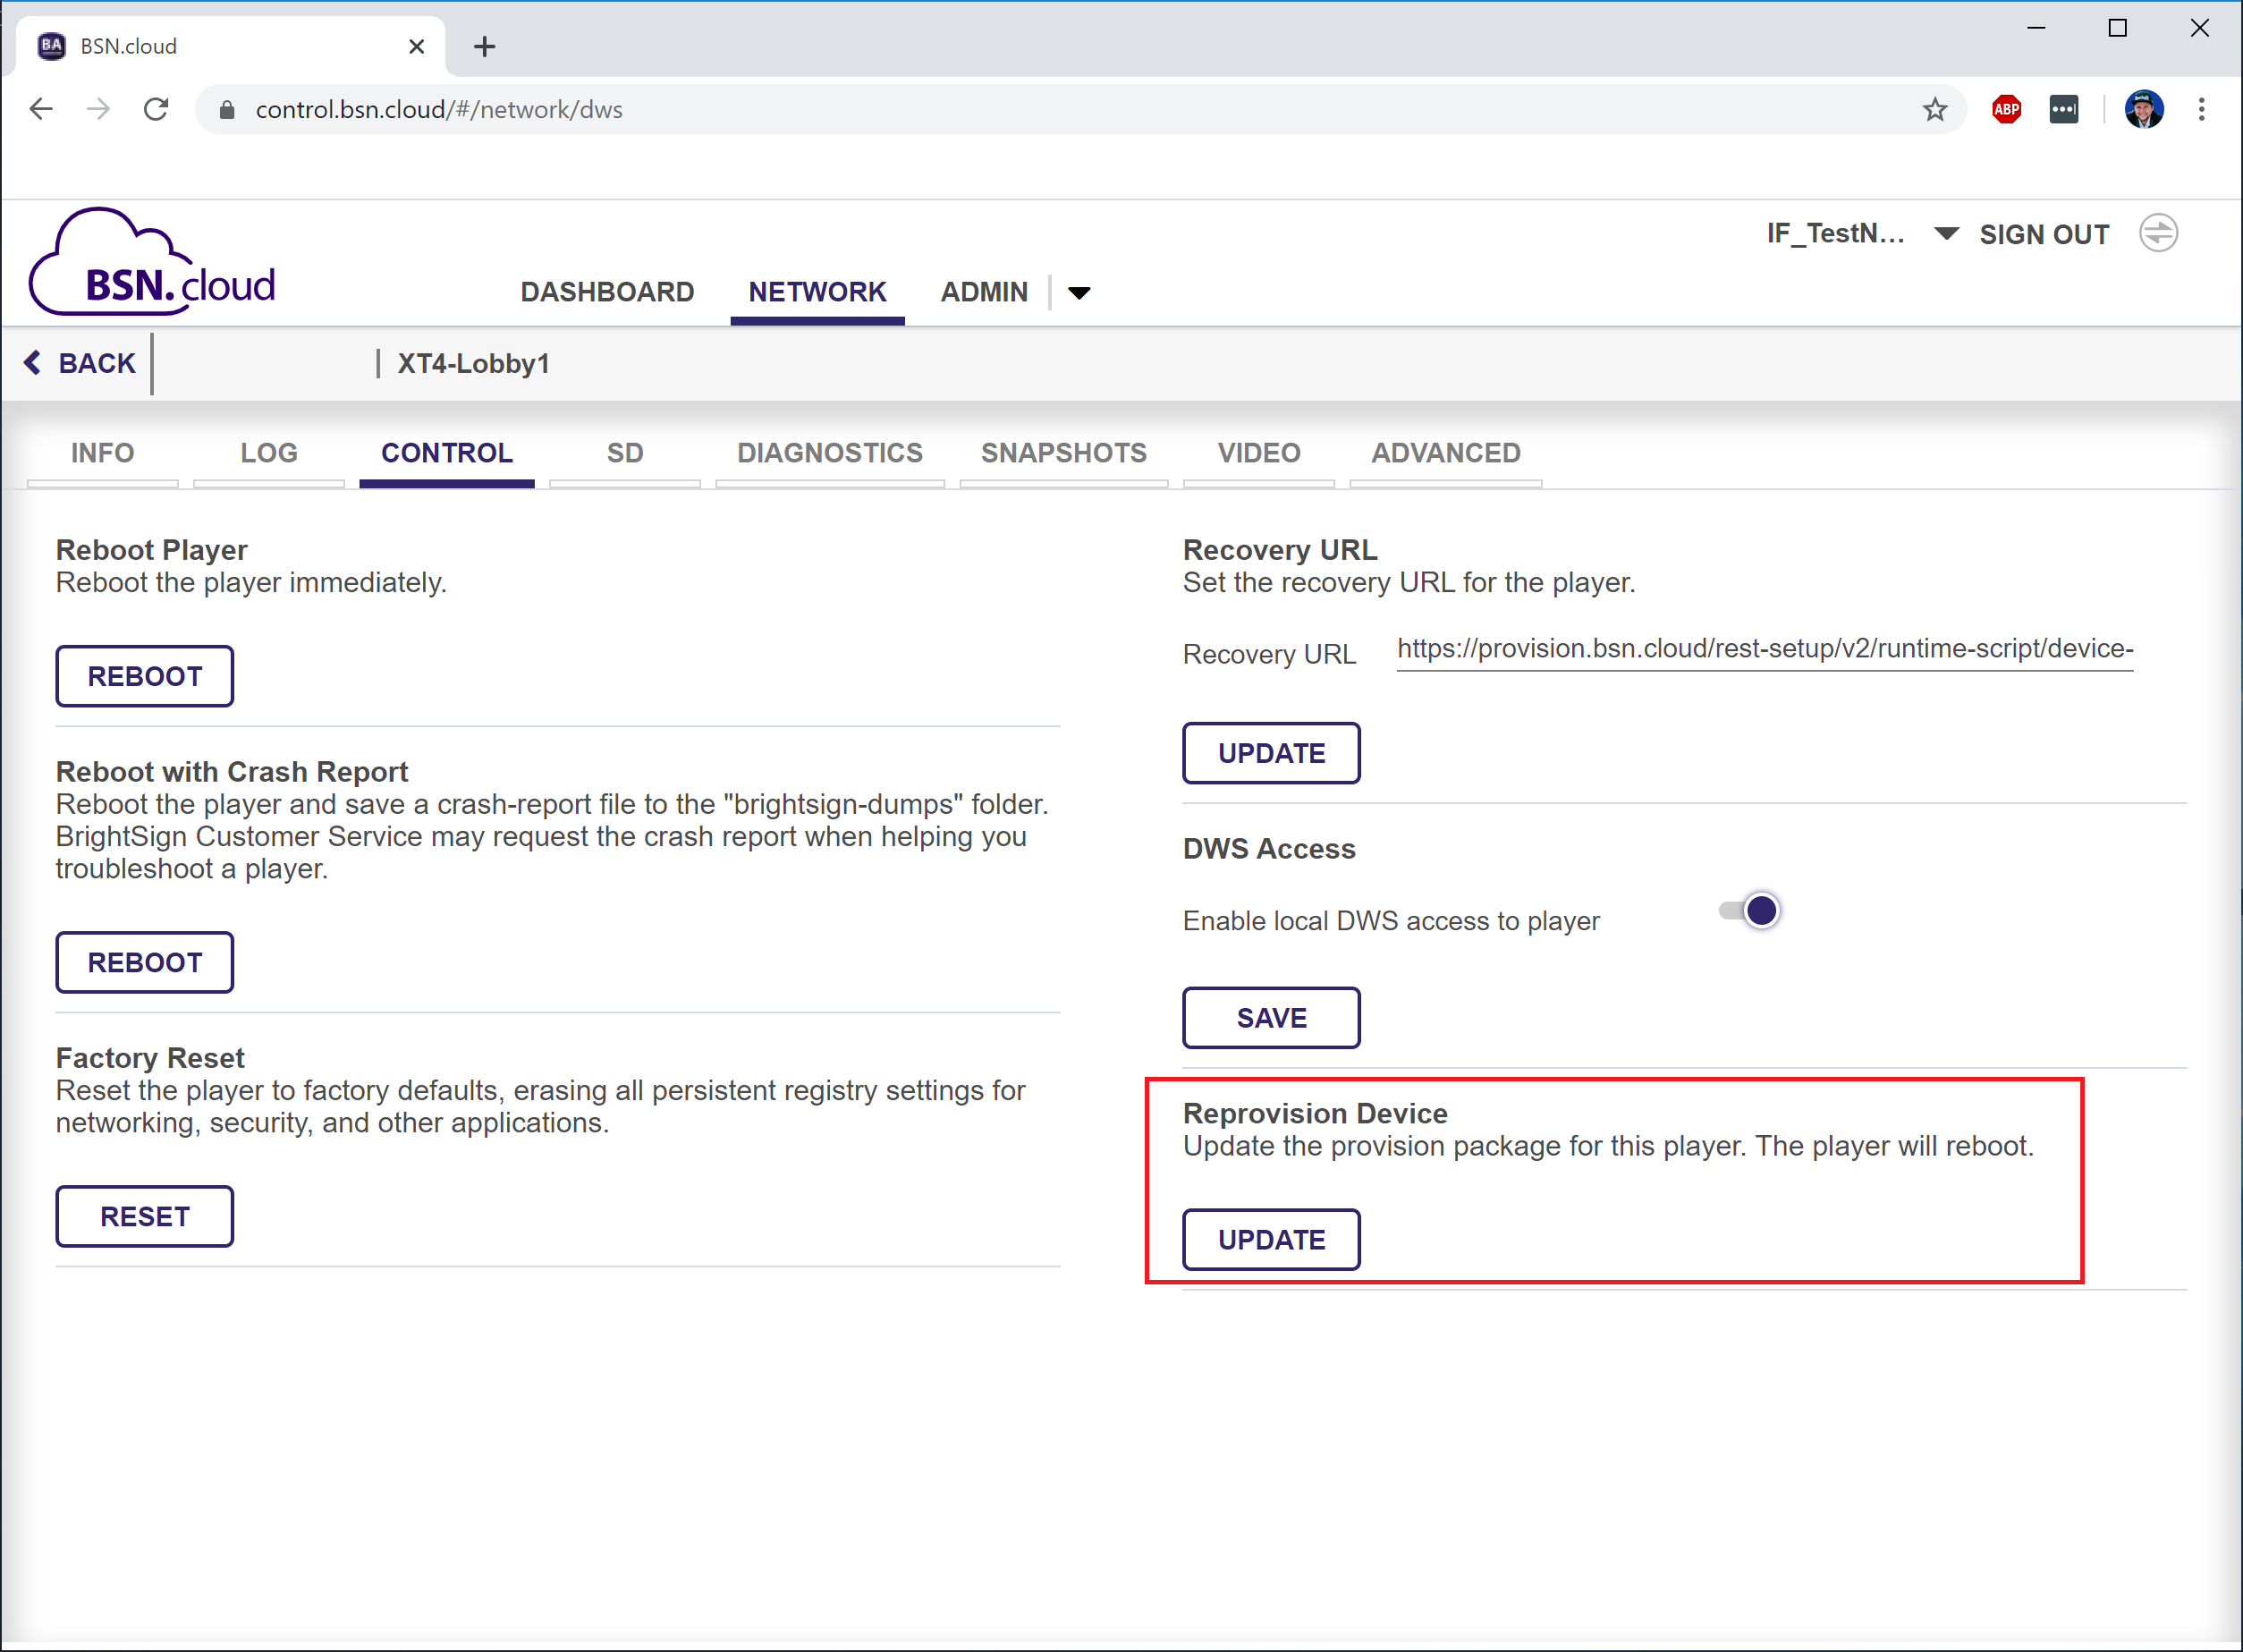Click the browser profile avatar

[2143, 109]
